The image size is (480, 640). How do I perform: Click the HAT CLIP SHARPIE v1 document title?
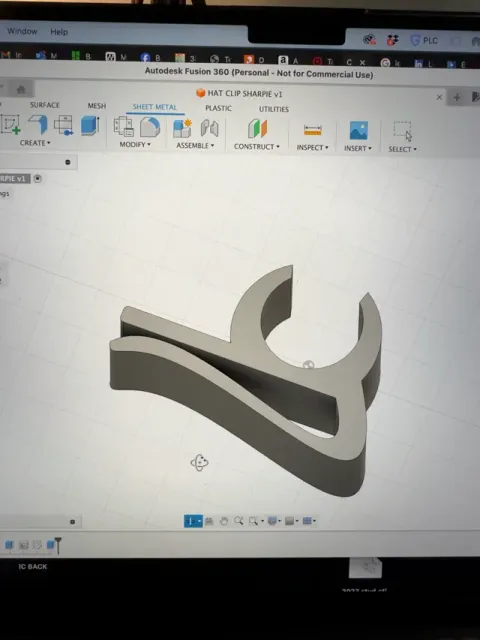[x=245, y=93]
